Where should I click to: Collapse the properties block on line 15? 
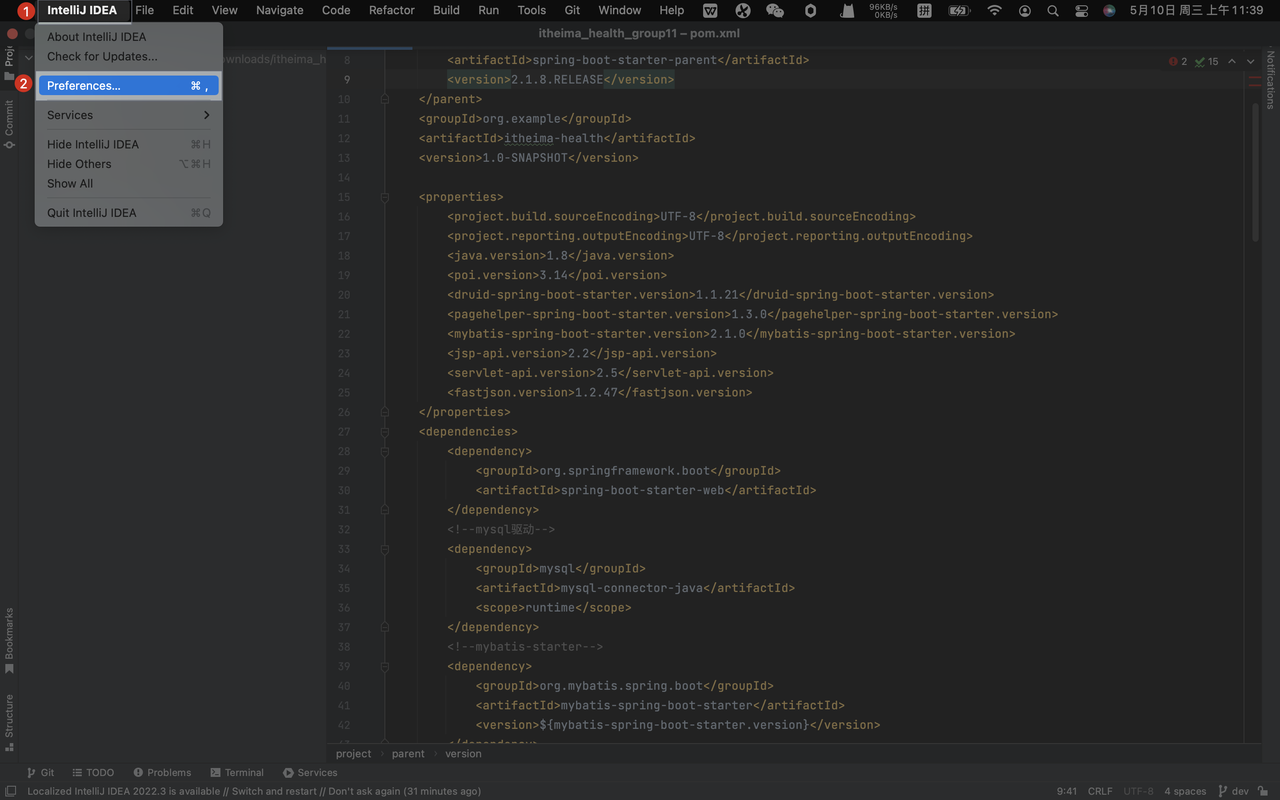coord(384,196)
